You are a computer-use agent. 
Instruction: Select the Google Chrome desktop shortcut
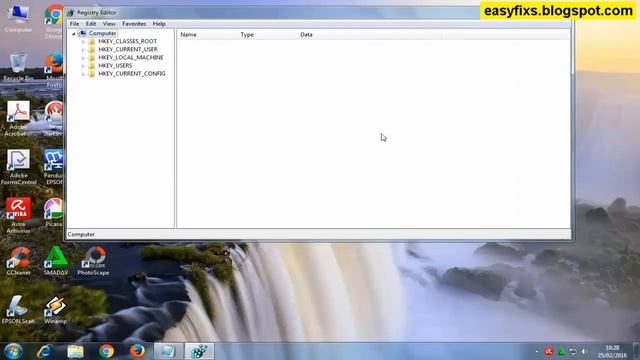[54, 22]
